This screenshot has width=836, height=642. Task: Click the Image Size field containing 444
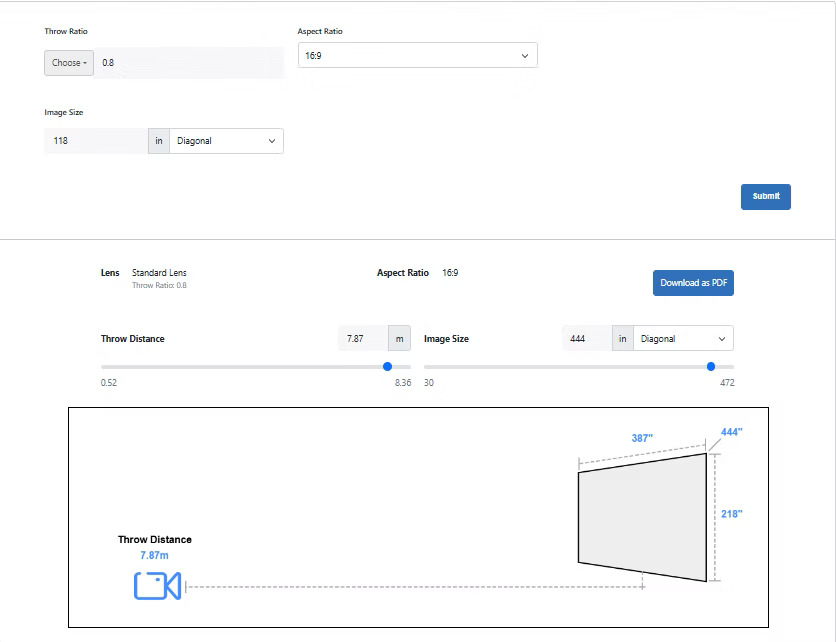(586, 339)
